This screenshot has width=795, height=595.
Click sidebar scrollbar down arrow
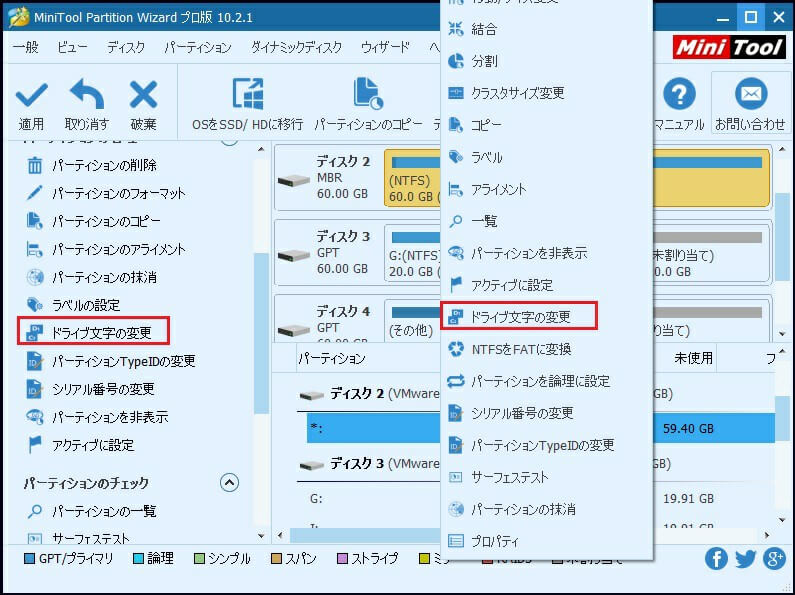(x=261, y=536)
